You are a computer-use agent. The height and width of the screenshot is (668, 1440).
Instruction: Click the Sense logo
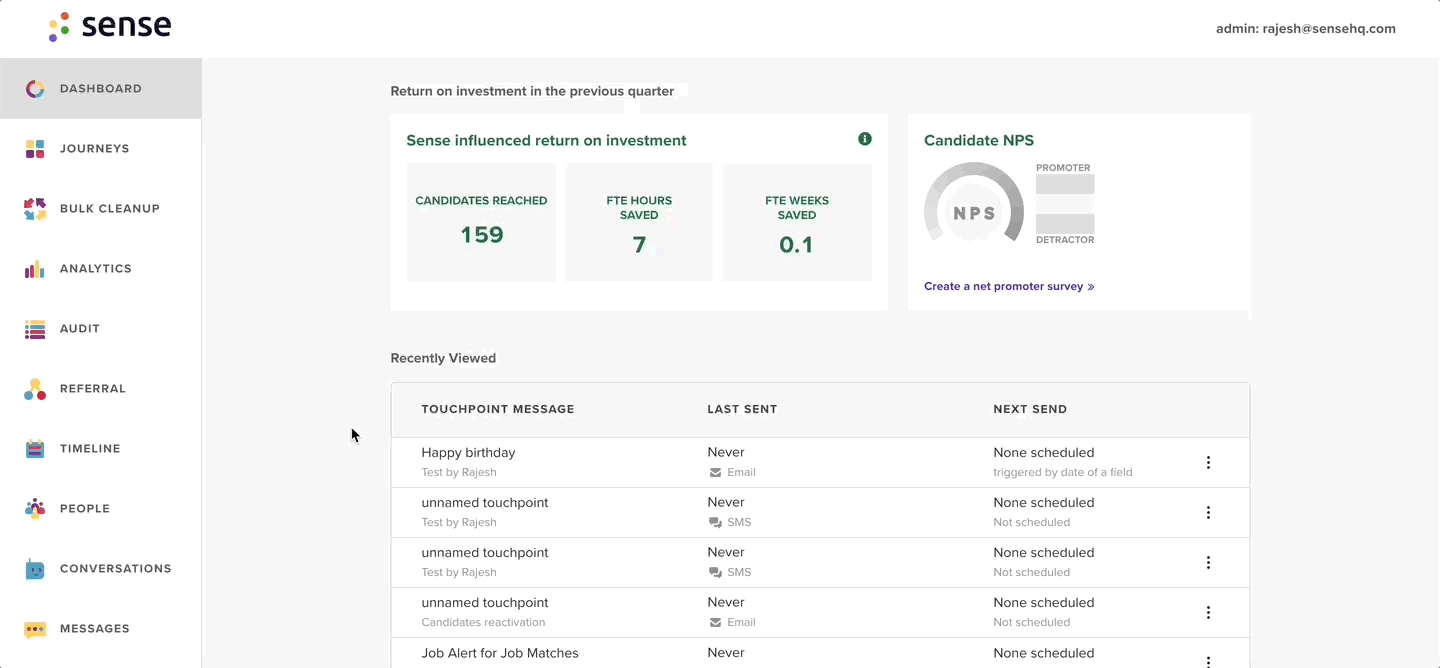109,27
